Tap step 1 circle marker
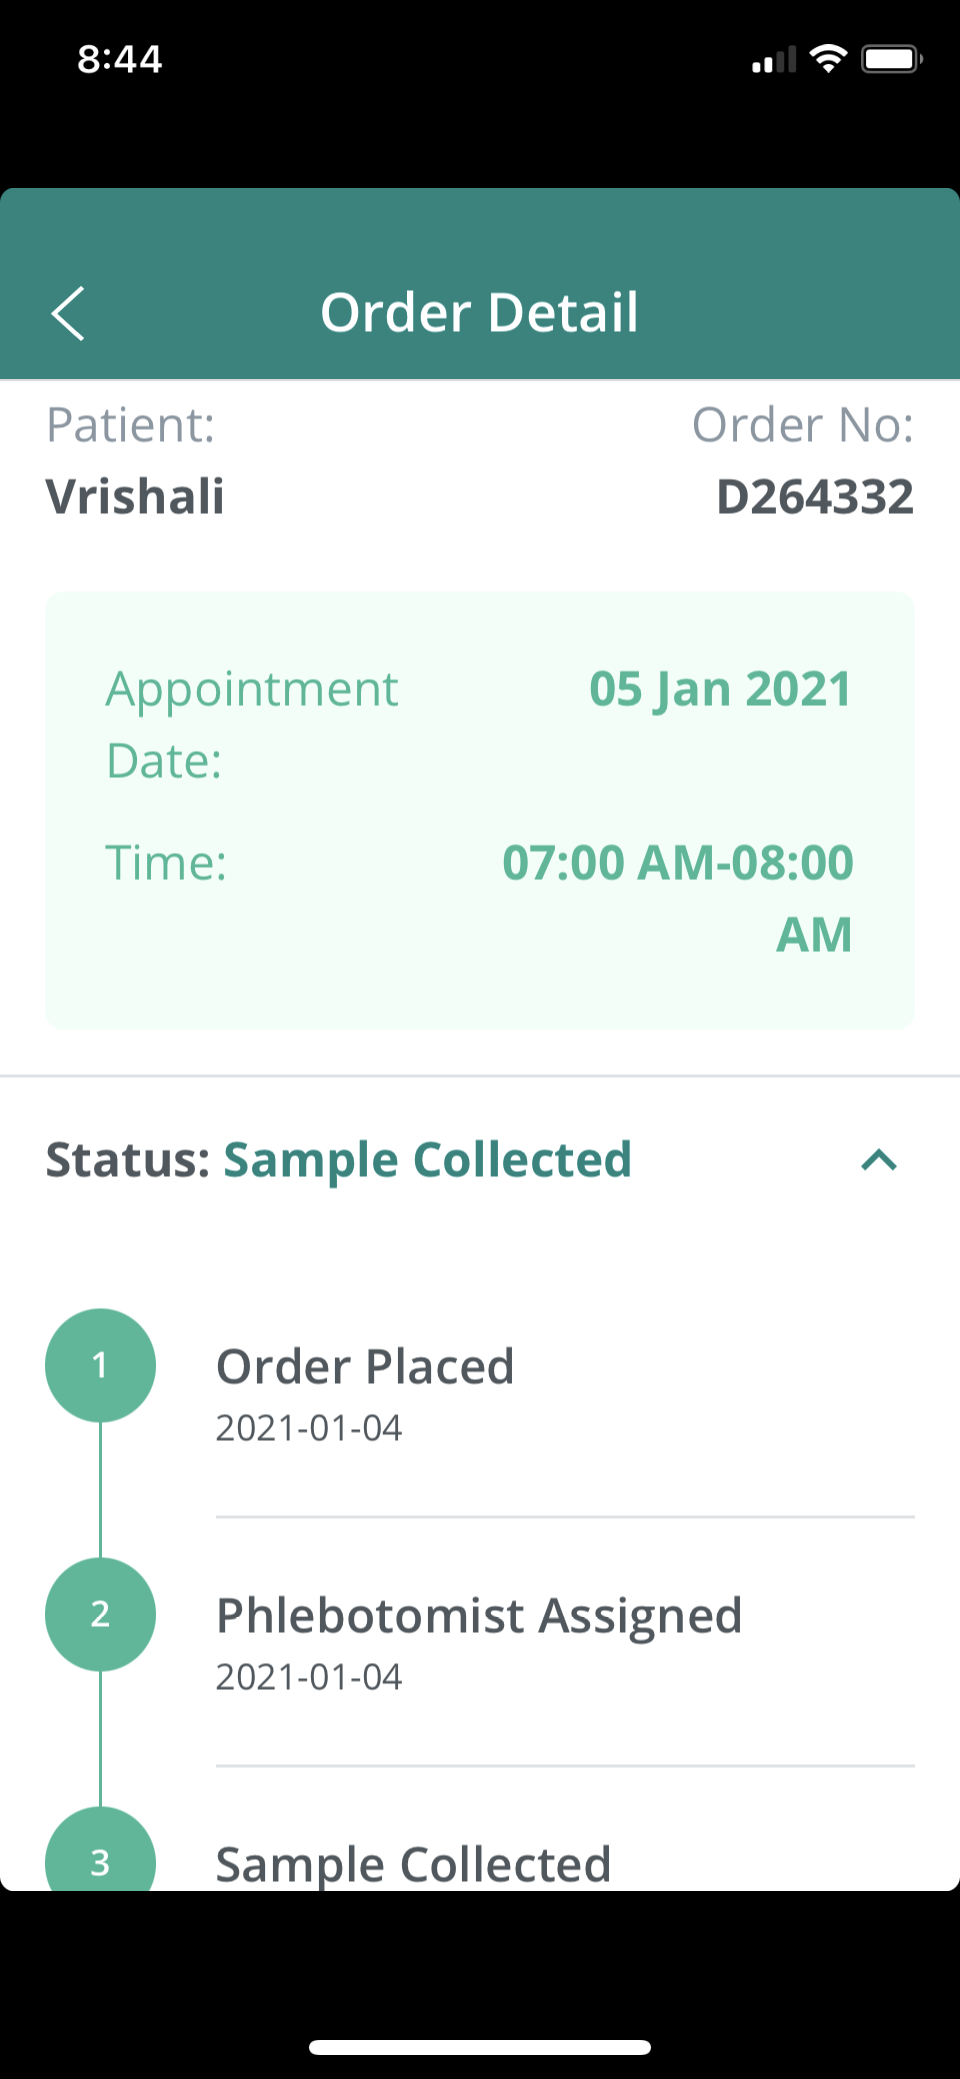Image resolution: width=960 pixels, height=2079 pixels. pos(100,1365)
